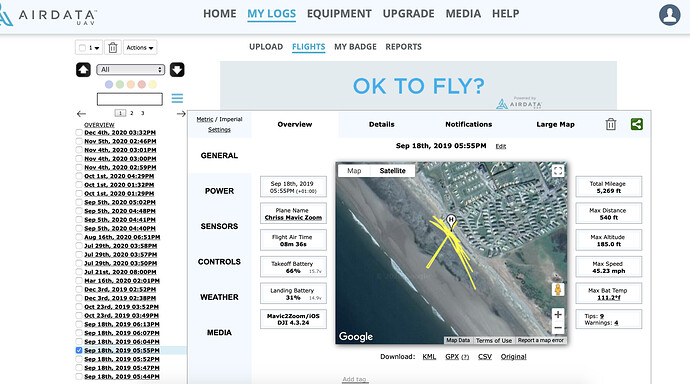Check the Dec 3rd, 2019 02:52PM flight
The height and width of the screenshot is (384, 690).
(79, 289)
